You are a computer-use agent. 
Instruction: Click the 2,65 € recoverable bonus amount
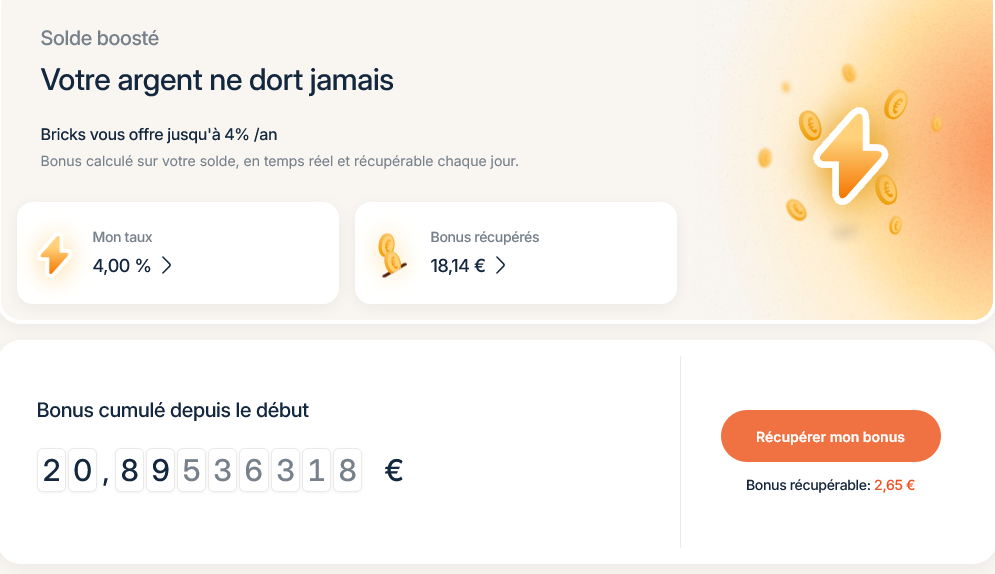click(x=894, y=485)
